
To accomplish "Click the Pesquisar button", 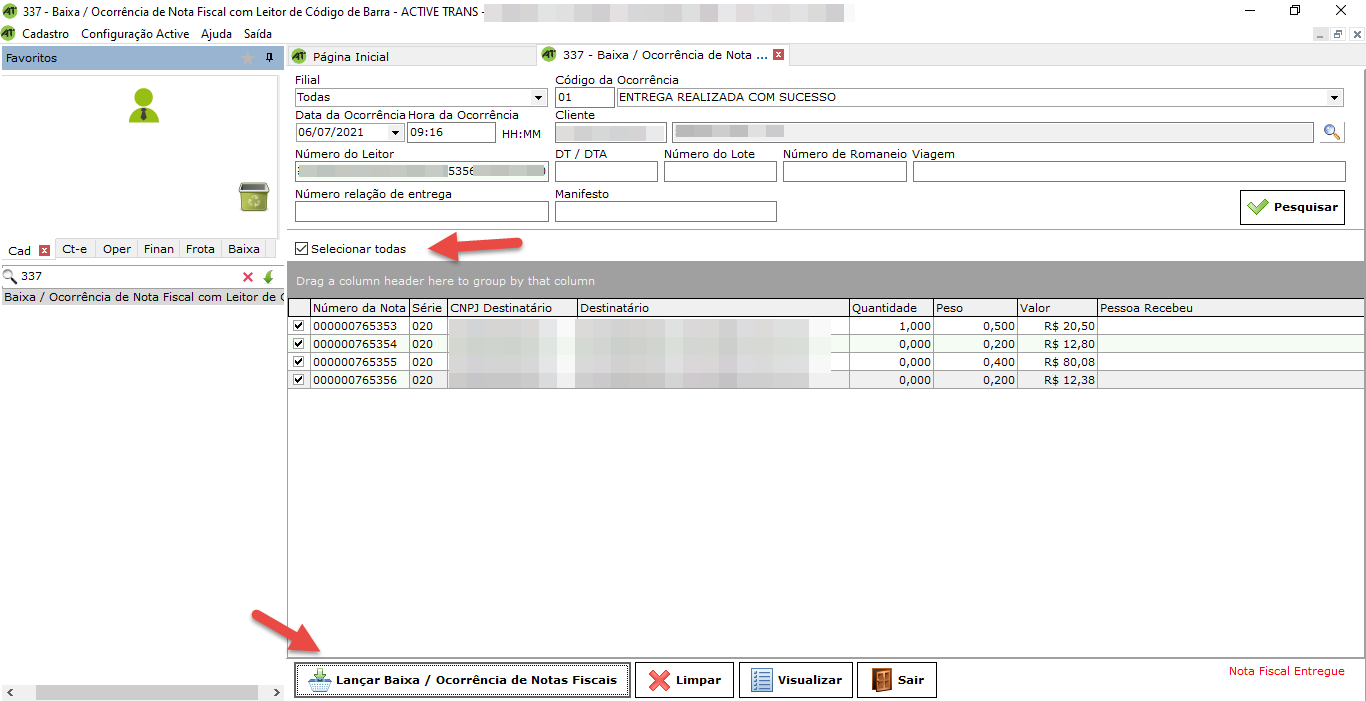I will pyautogui.click(x=1292, y=207).
